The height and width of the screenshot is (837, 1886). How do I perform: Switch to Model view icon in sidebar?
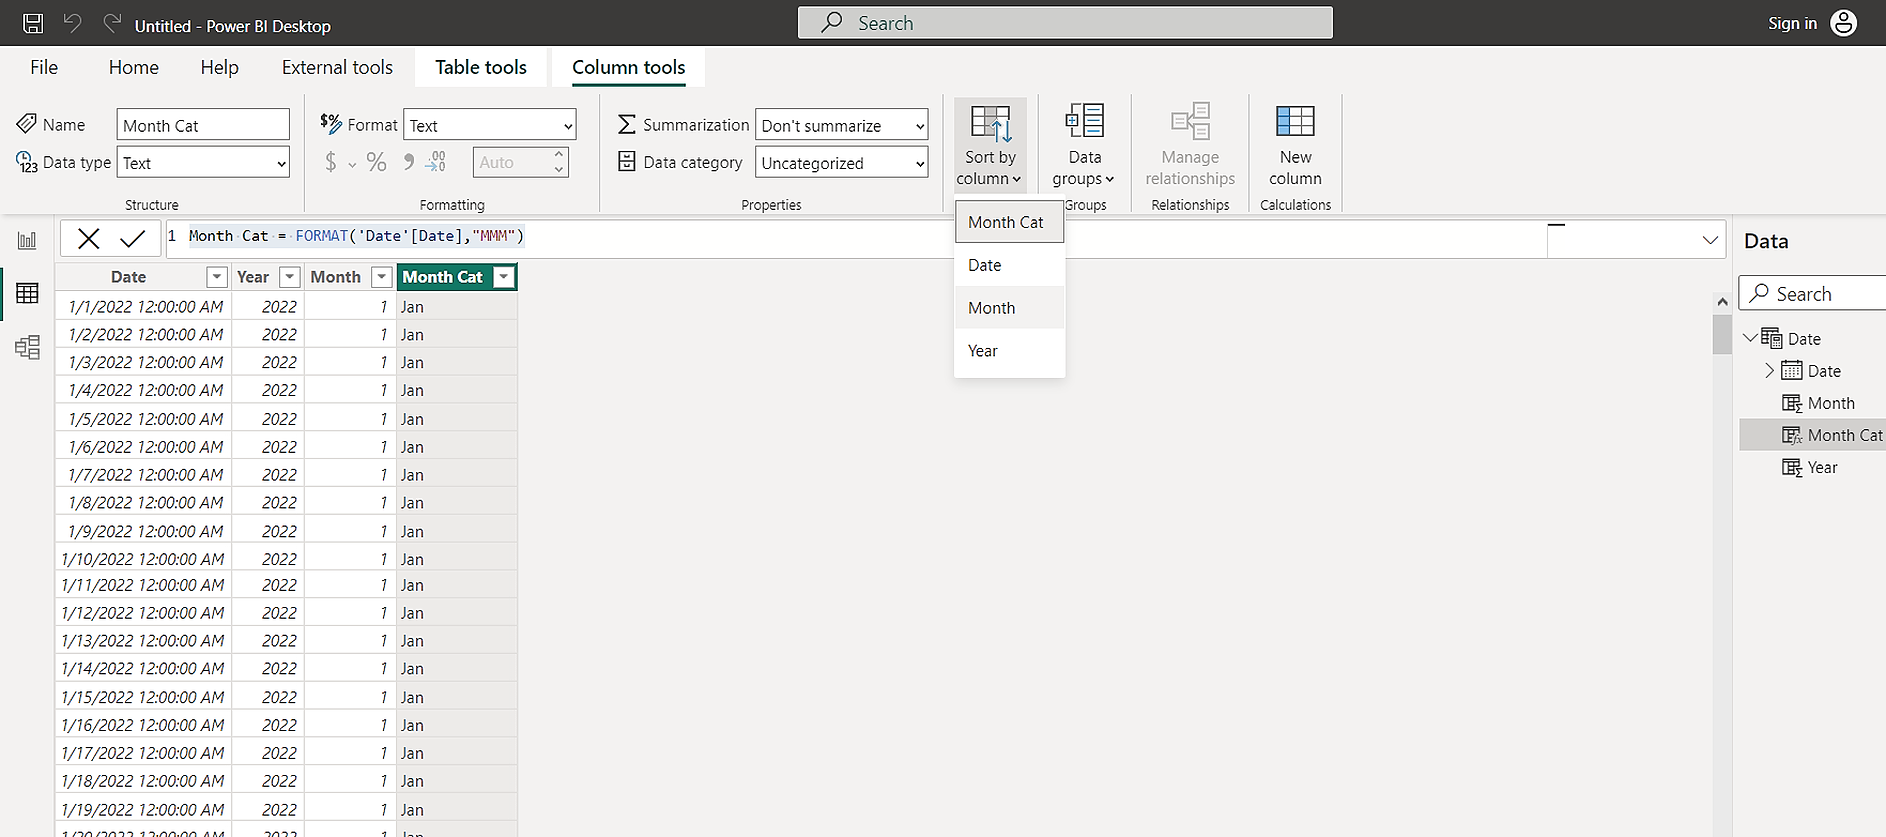pyautogui.click(x=27, y=347)
